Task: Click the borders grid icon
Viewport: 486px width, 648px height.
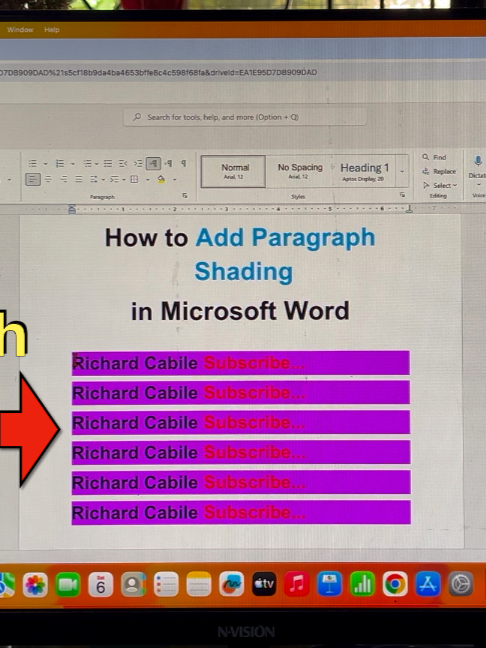Action: pyautogui.click(x=134, y=179)
